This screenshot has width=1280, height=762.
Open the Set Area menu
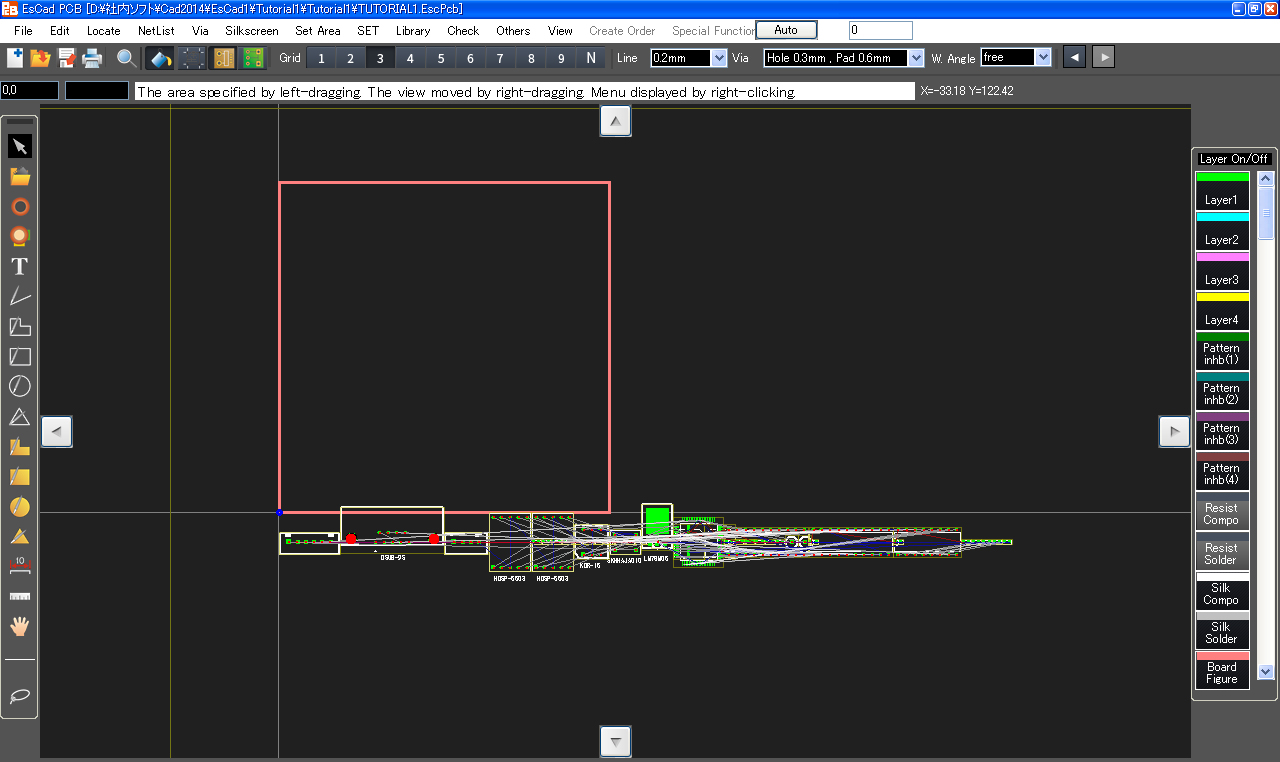(318, 31)
